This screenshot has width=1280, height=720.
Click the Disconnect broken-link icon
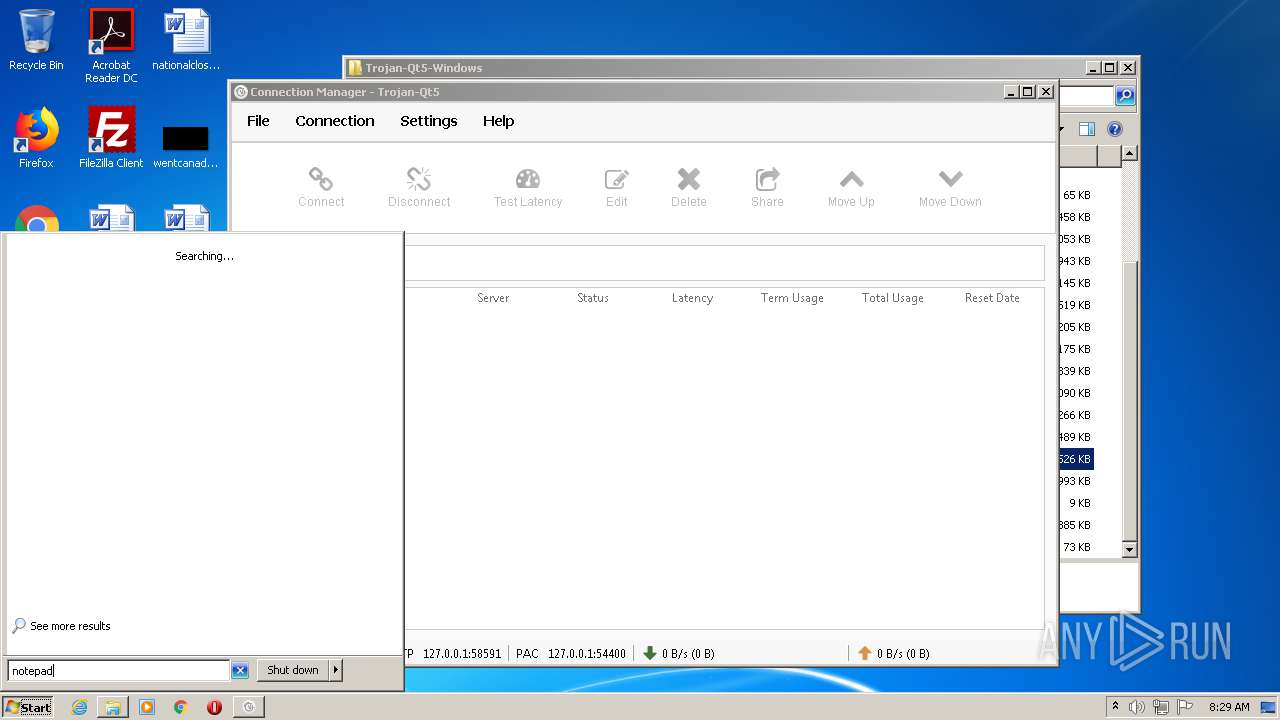(x=419, y=179)
